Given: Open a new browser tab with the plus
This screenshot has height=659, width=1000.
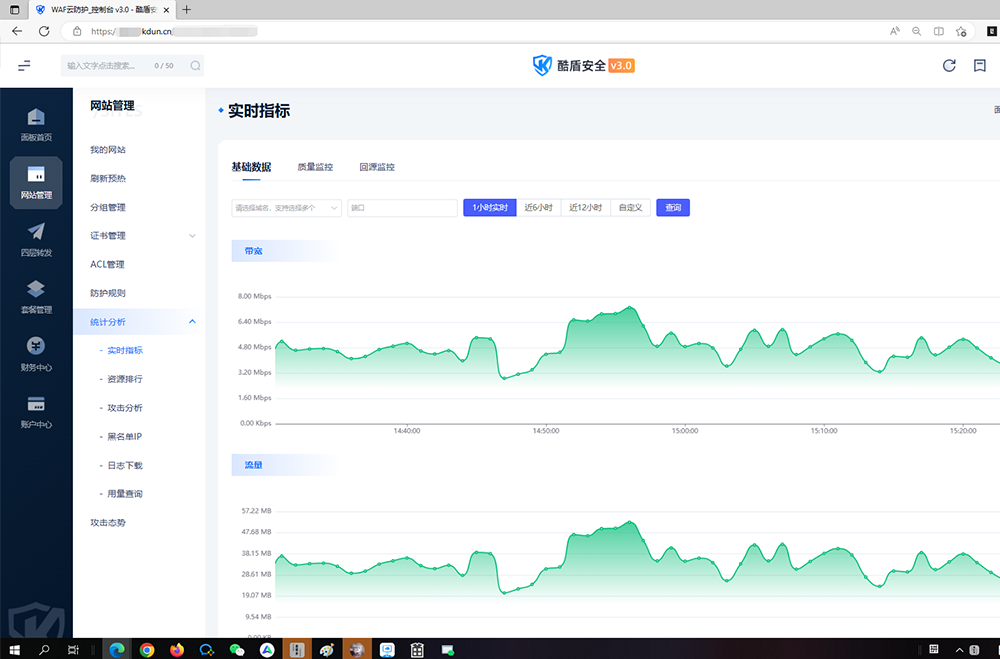Looking at the screenshot, I should click(x=186, y=10).
